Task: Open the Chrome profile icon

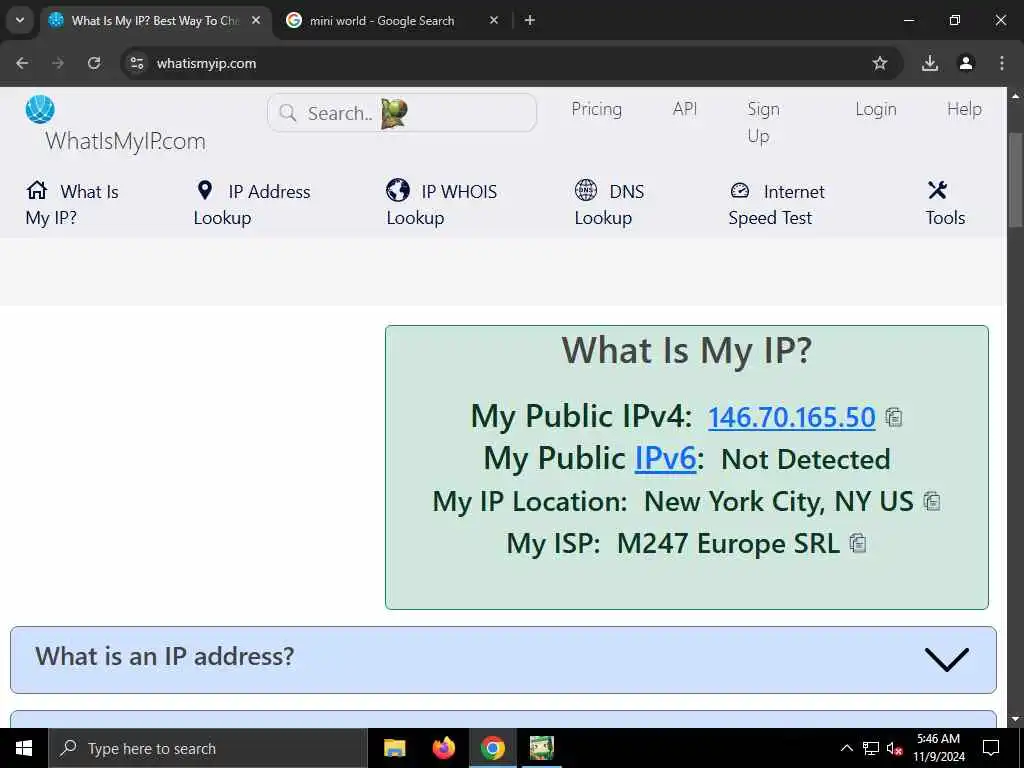Action: [966, 63]
